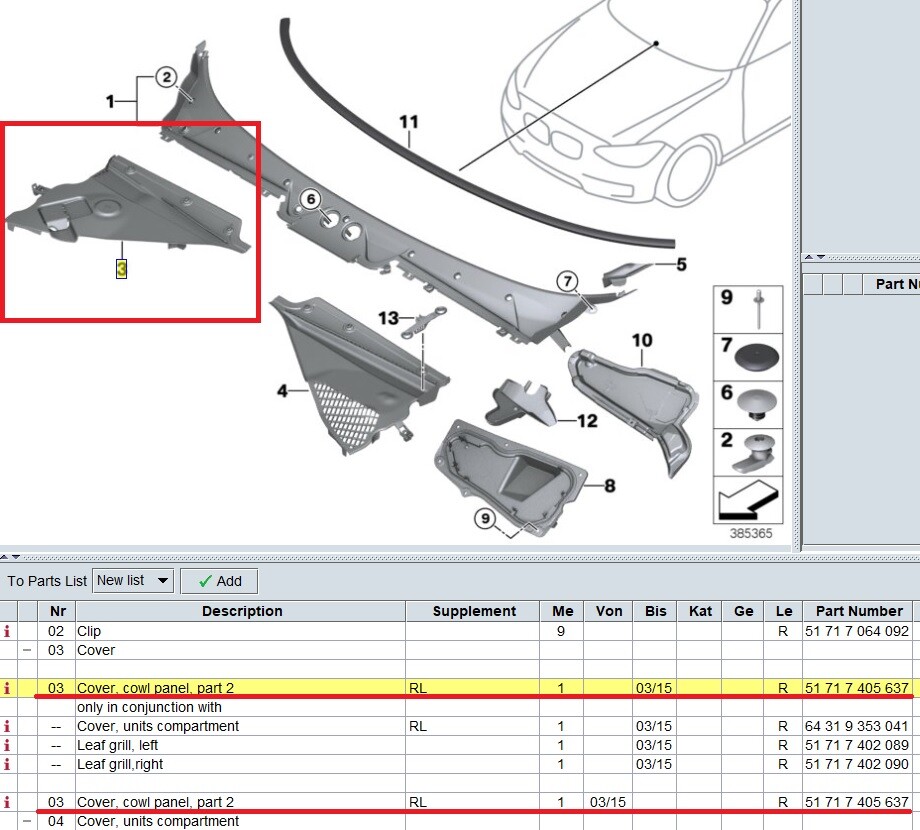Viewport: 920px width, 830px height.
Task: Select highlighted Cover, cowl panel, part 2 row
Action: coord(456,687)
